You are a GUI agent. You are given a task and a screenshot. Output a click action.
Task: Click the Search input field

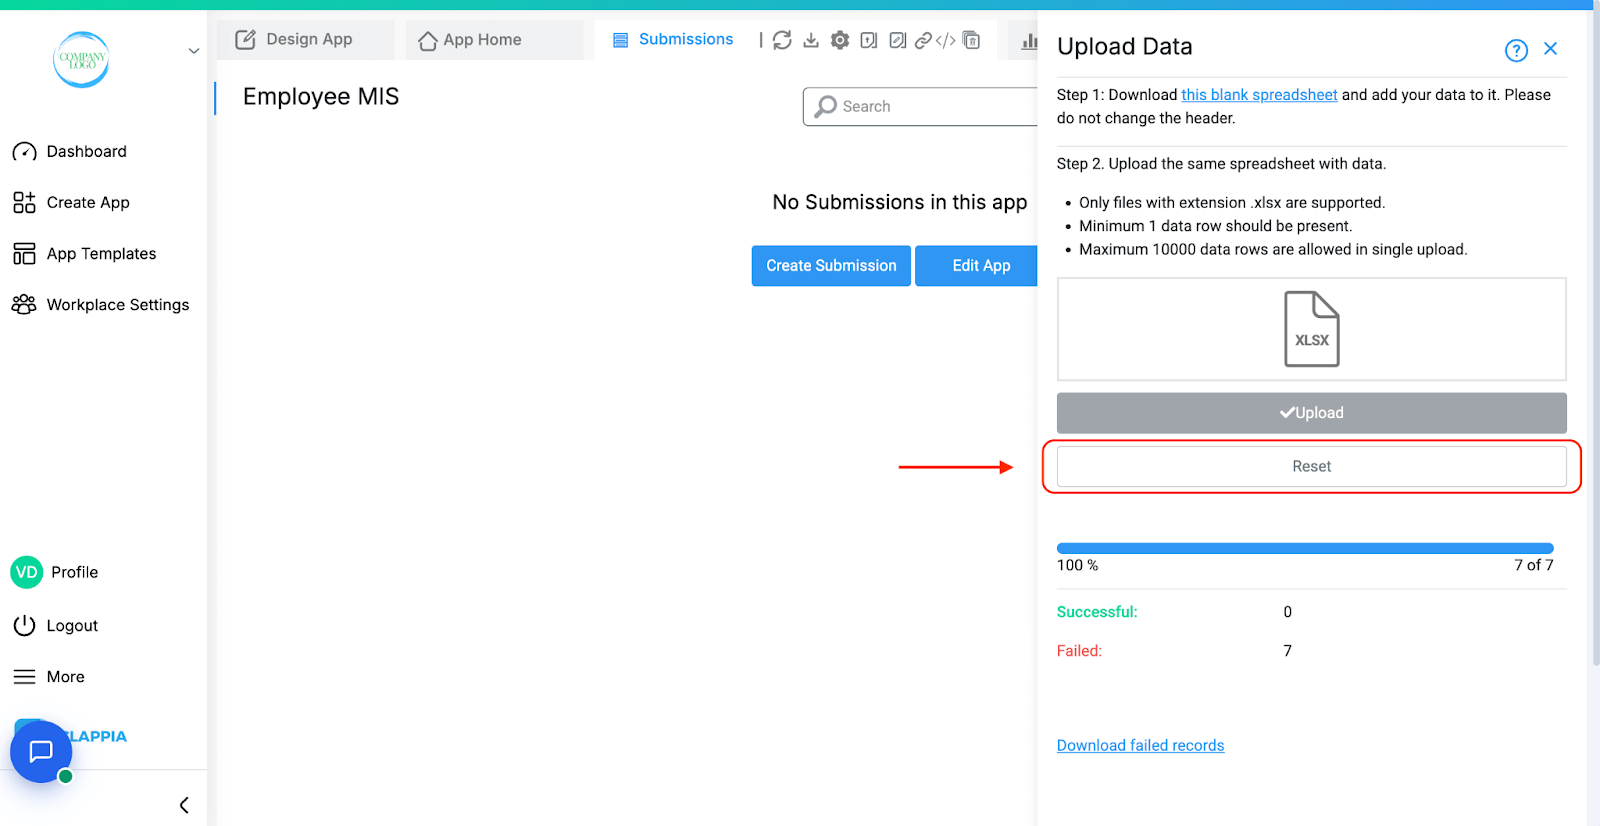[920, 106]
